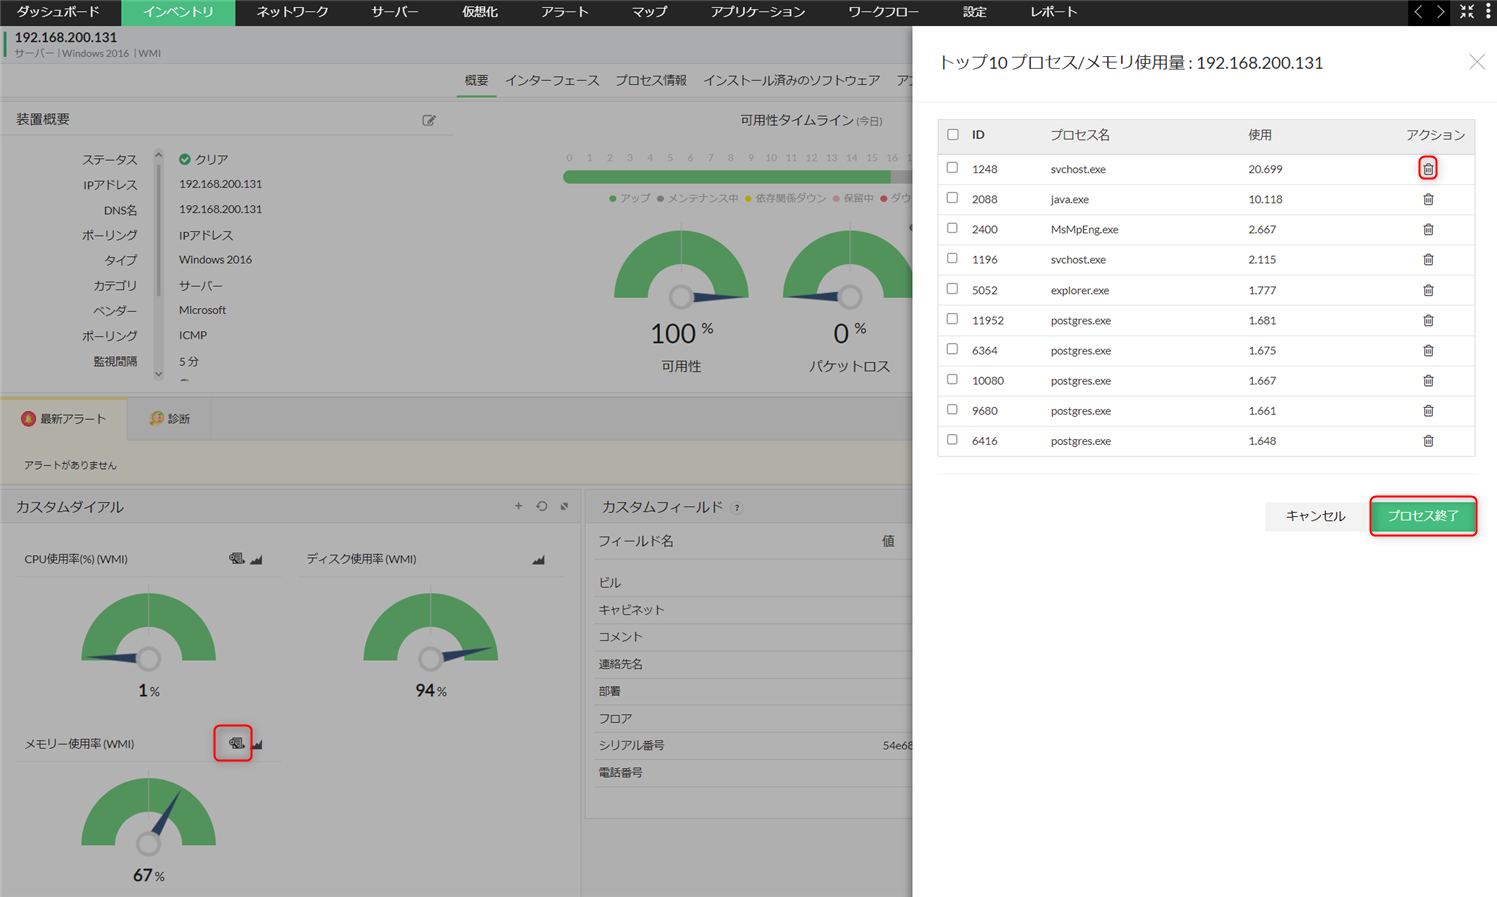
Task: Select all processes with header checkbox
Action: [952, 134]
